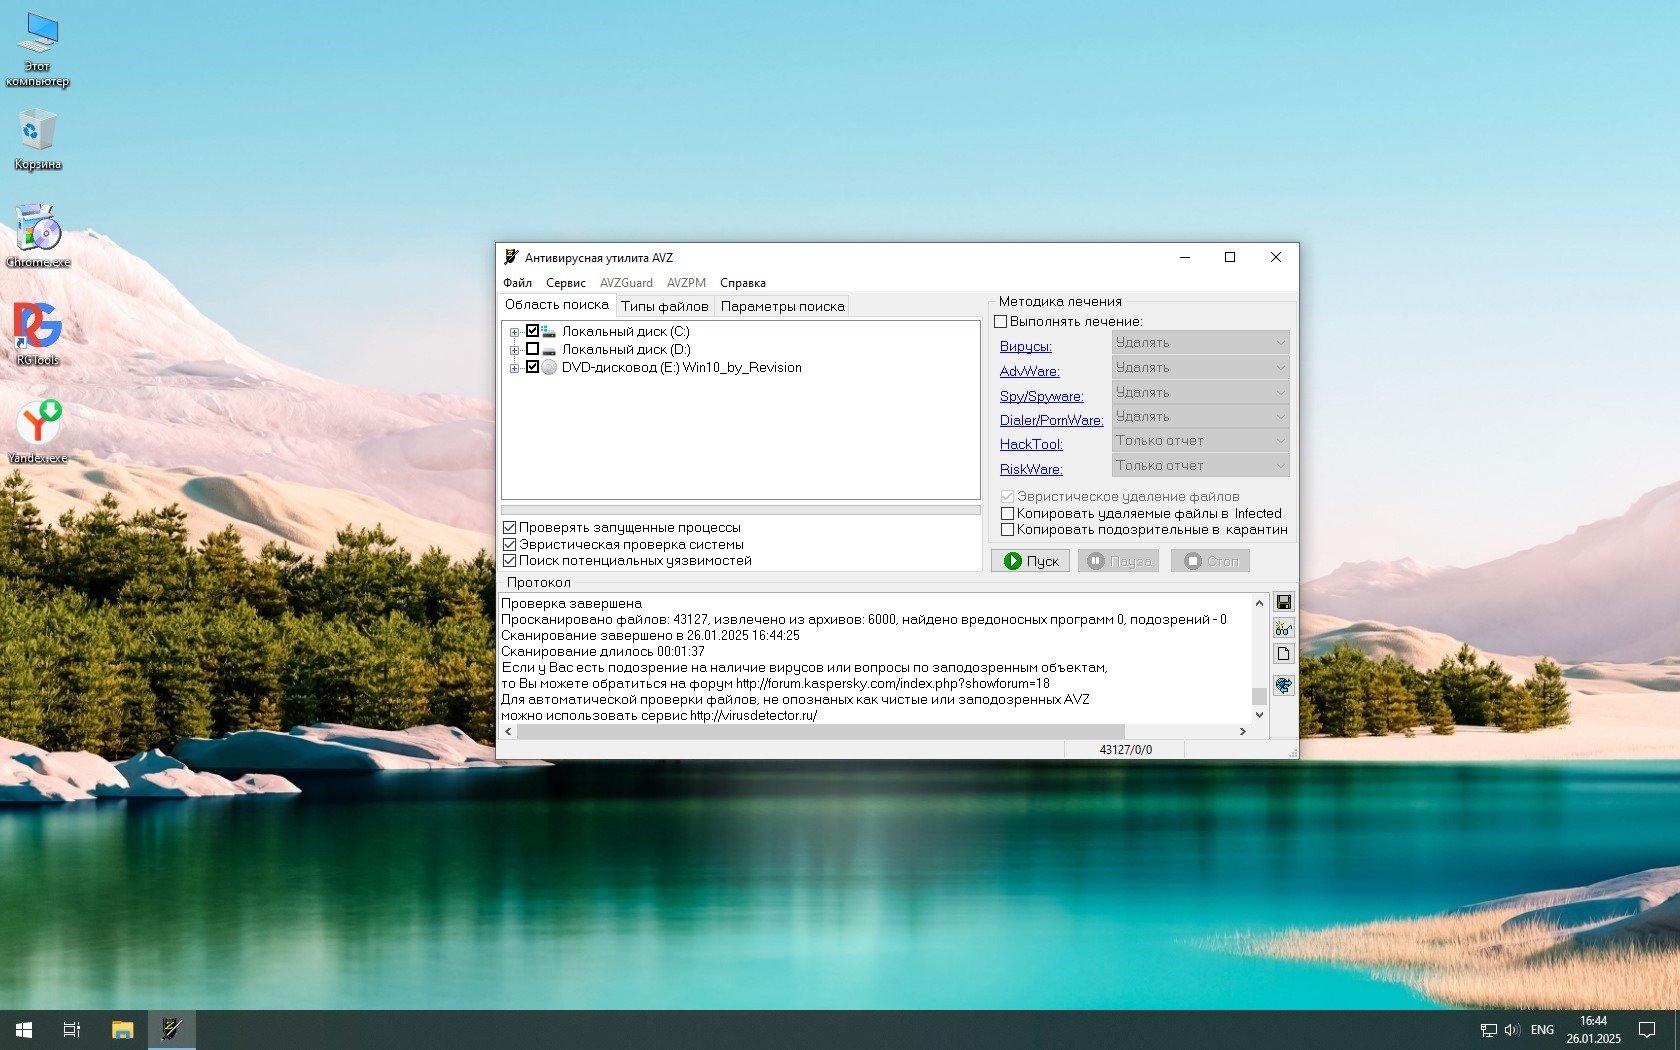
Task: Open the HackTool action dropdown
Action: [1200, 441]
